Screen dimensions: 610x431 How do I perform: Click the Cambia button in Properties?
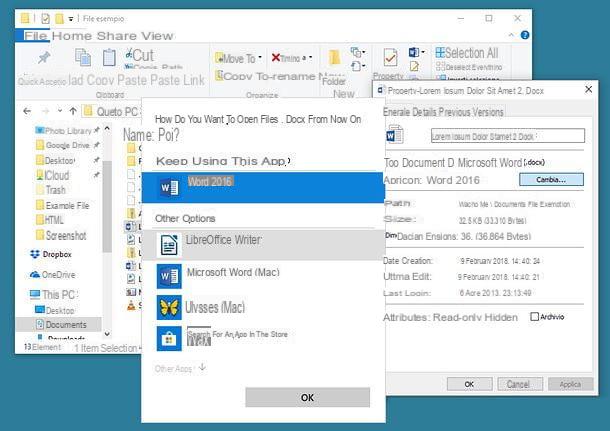(x=551, y=179)
